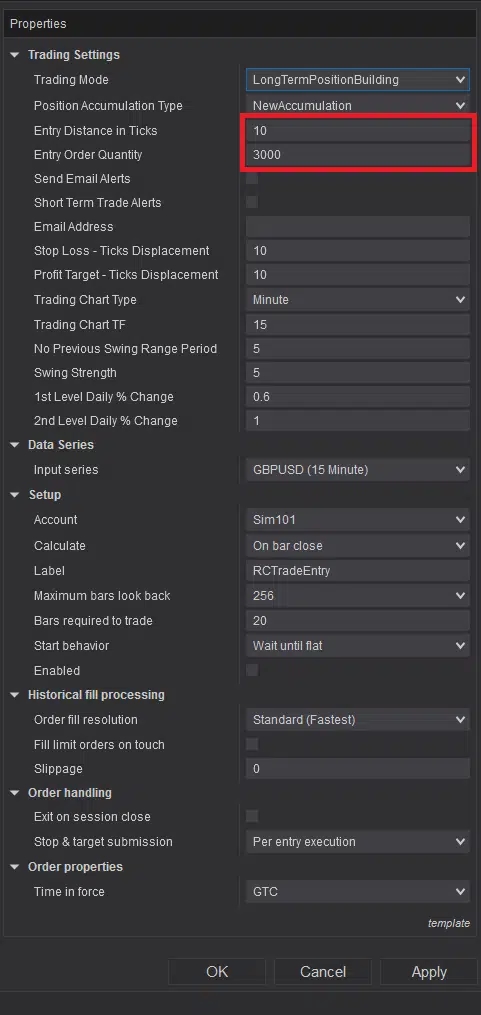Open the Time in force dropdown
Image resolution: width=481 pixels, height=1015 pixels.
tap(357, 891)
